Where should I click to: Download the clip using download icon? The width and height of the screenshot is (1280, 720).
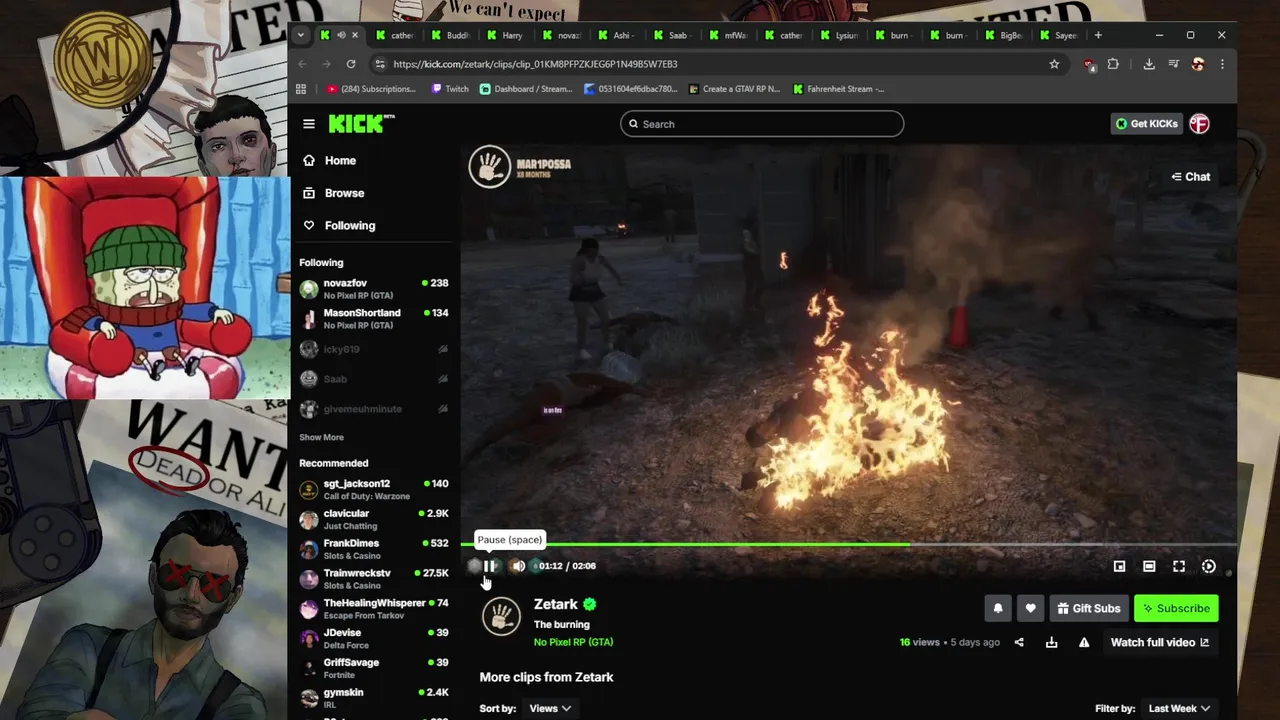tap(1051, 642)
